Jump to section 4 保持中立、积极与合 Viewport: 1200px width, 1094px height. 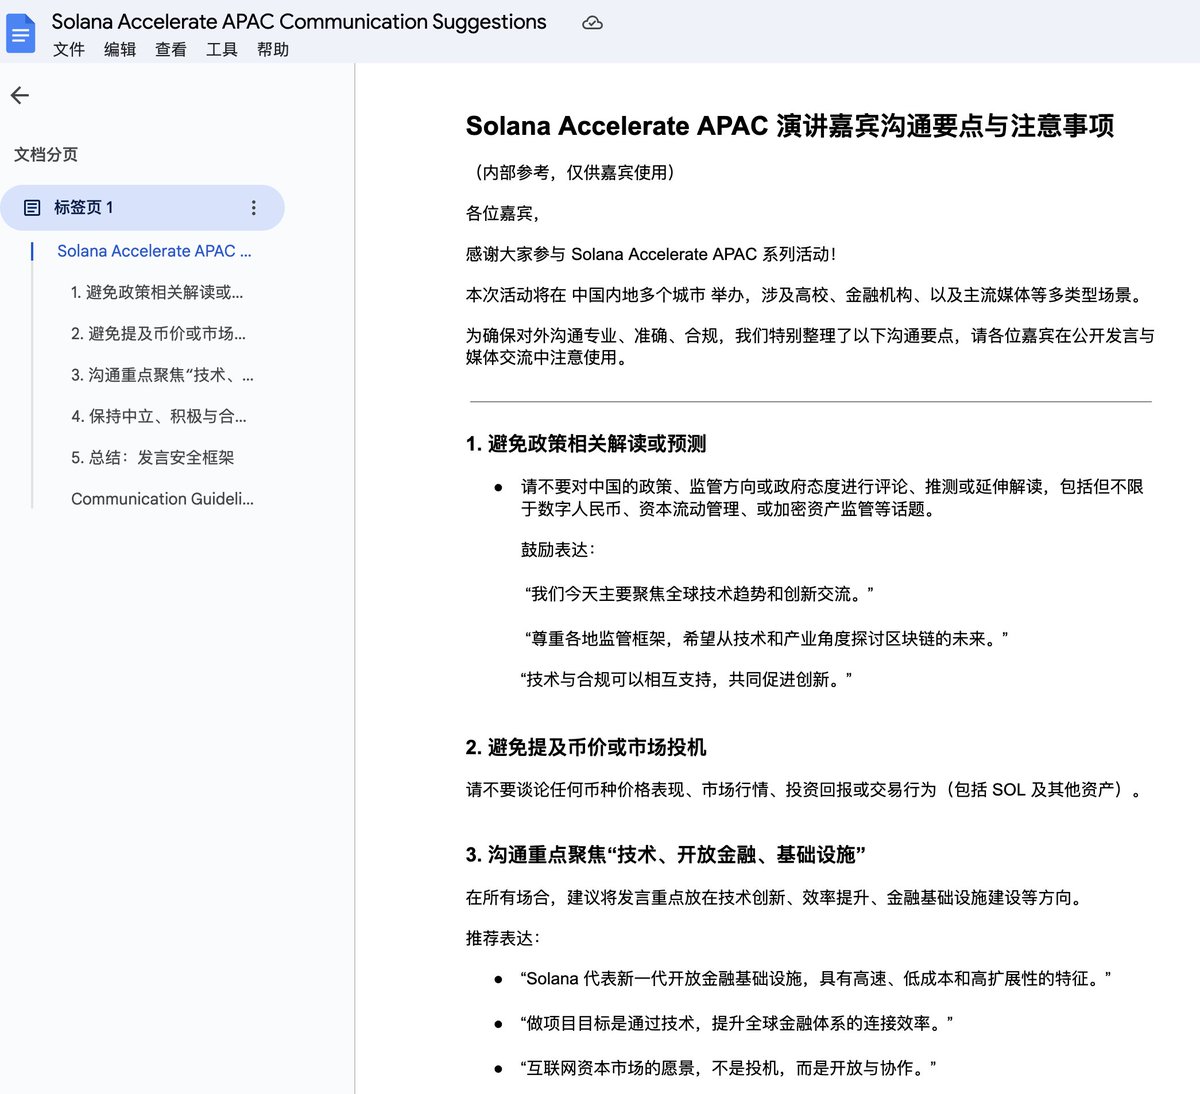click(161, 416)
